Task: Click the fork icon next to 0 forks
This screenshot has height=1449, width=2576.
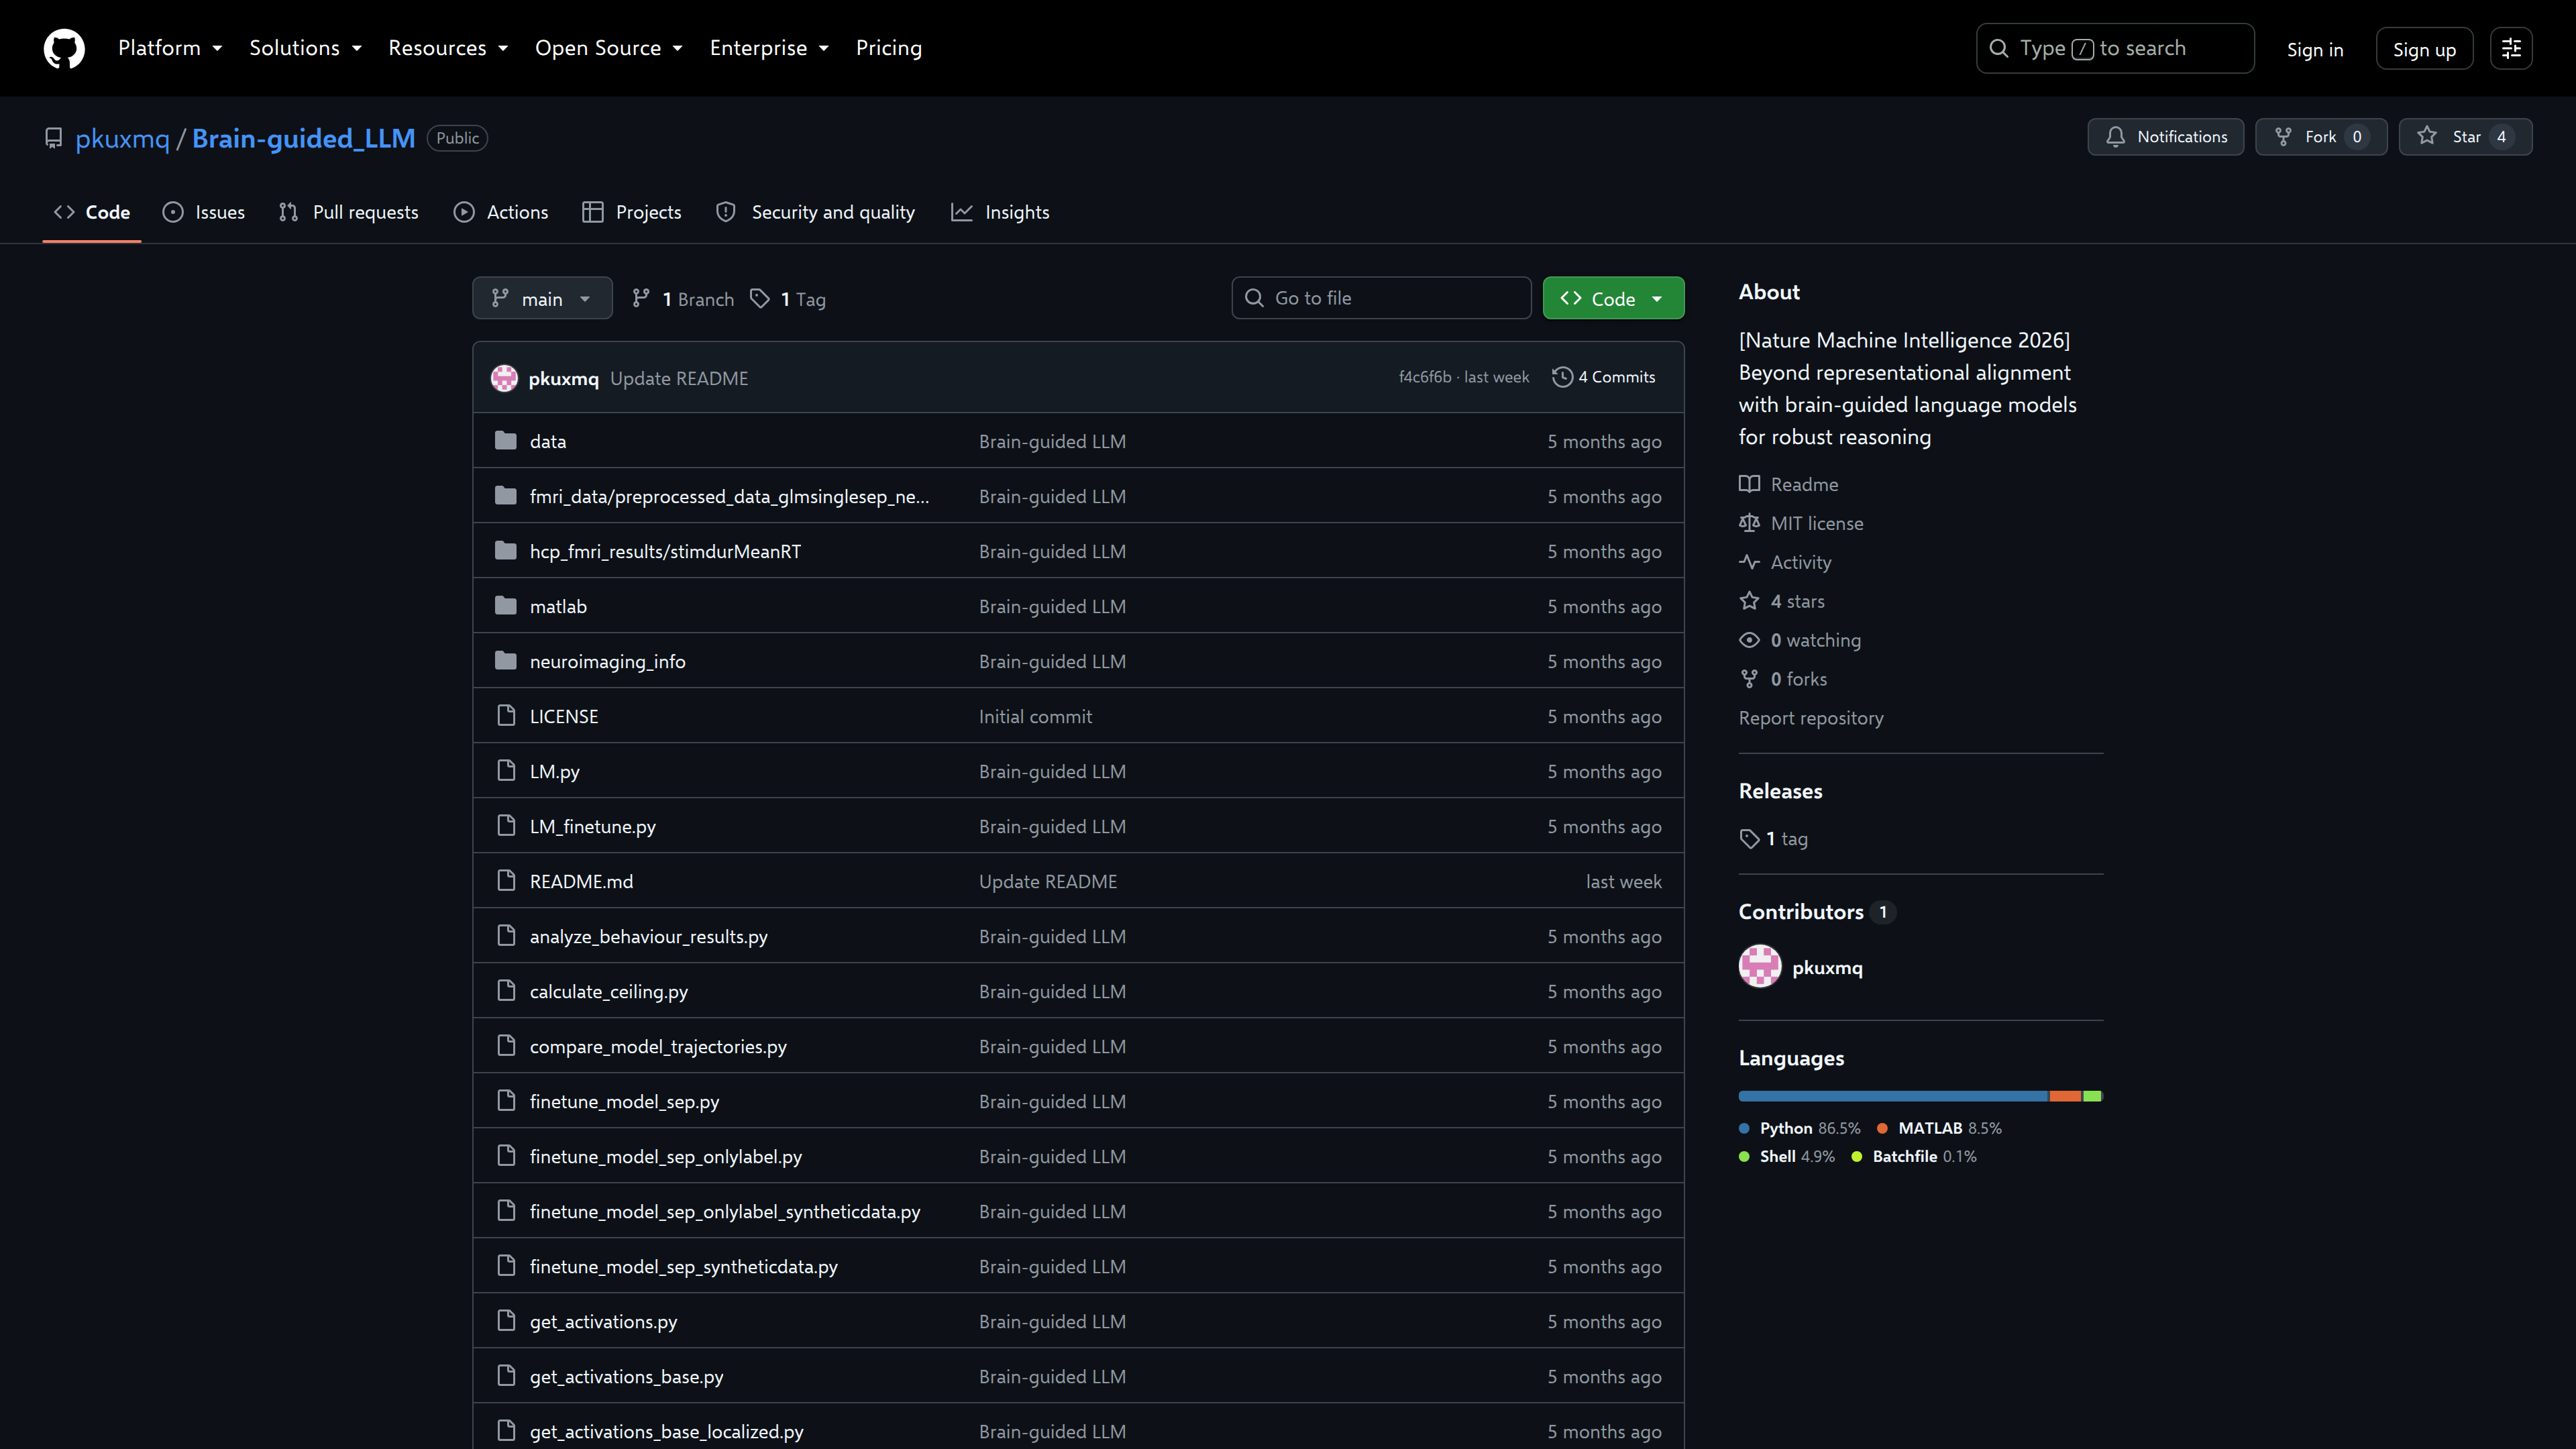Action: [x=1749, y=679]
